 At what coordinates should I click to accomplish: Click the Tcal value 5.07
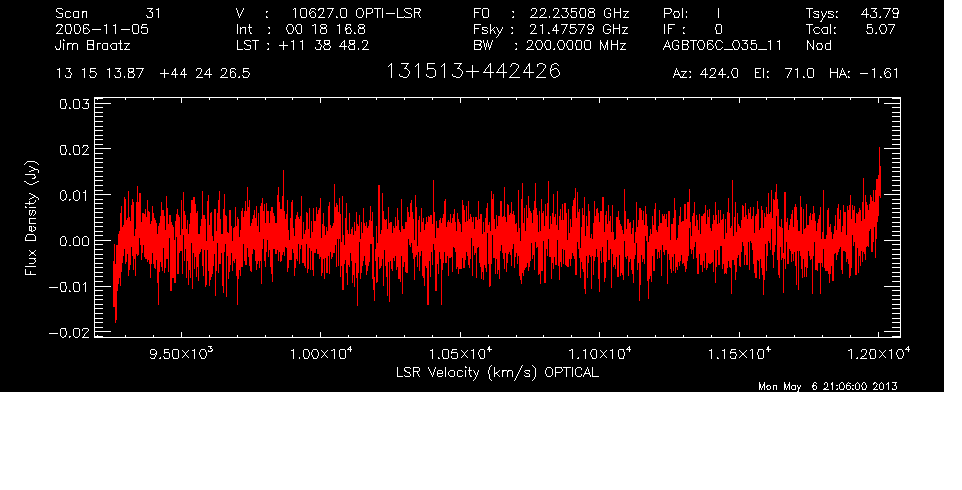tap(882, 29)
